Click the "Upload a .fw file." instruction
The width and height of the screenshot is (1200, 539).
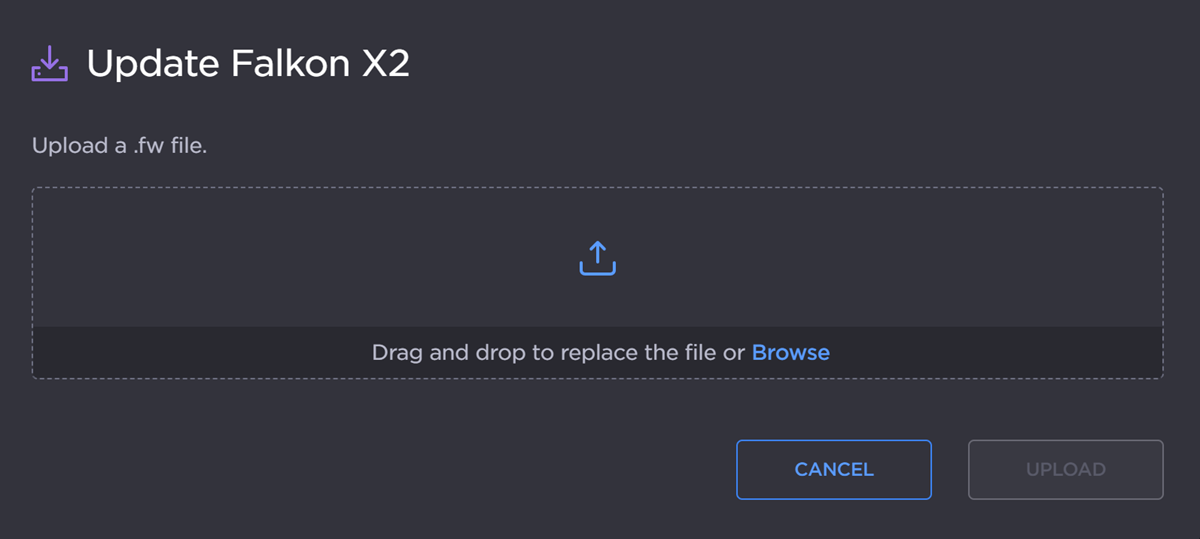pyautogui.click(x=119, y=146)
